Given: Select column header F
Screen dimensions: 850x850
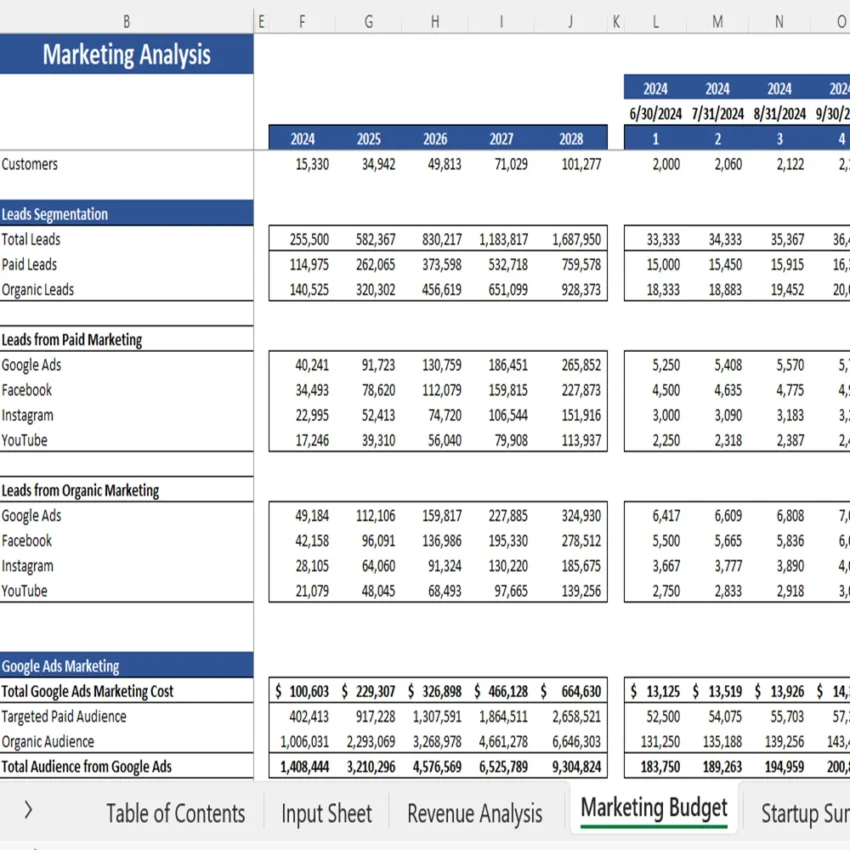Looking at the screenshot, I should tap(301, 20).
